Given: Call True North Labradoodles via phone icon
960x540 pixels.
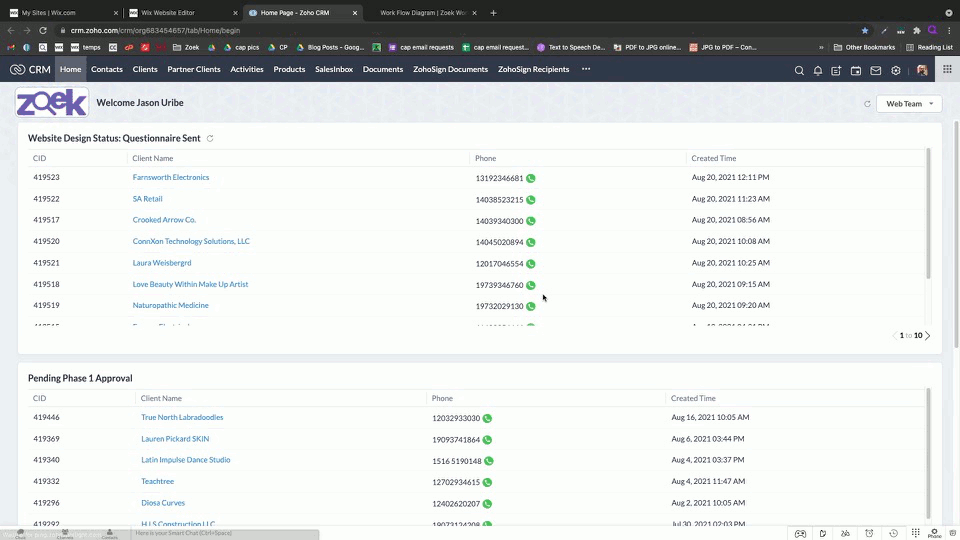Looking at the screenshot, I should tap(487, 418).
